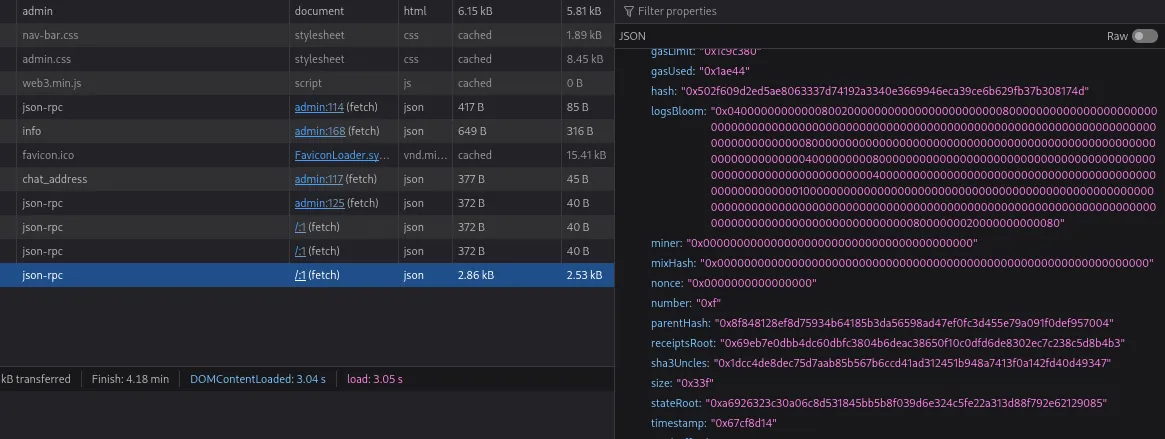1165x439 pixels.
Task: Click the hash property value
Action: (x=885, y=91)
